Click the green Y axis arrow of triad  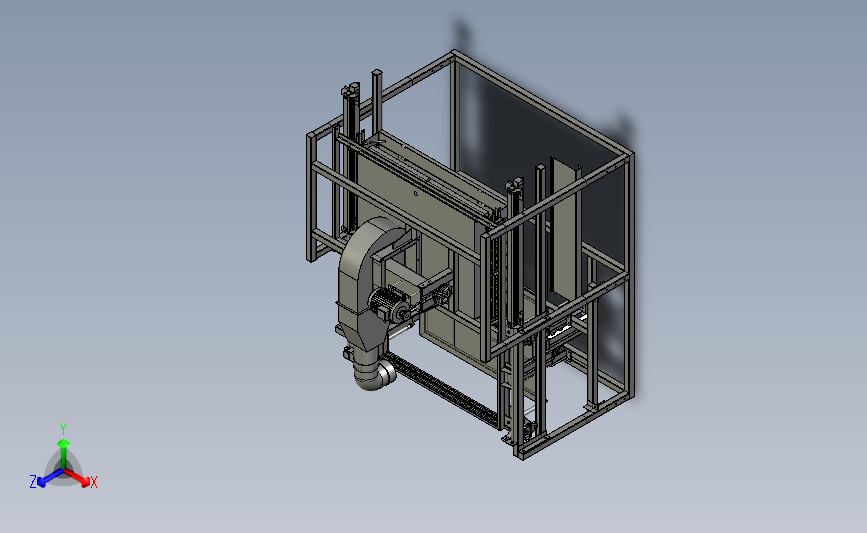[63, 453]
